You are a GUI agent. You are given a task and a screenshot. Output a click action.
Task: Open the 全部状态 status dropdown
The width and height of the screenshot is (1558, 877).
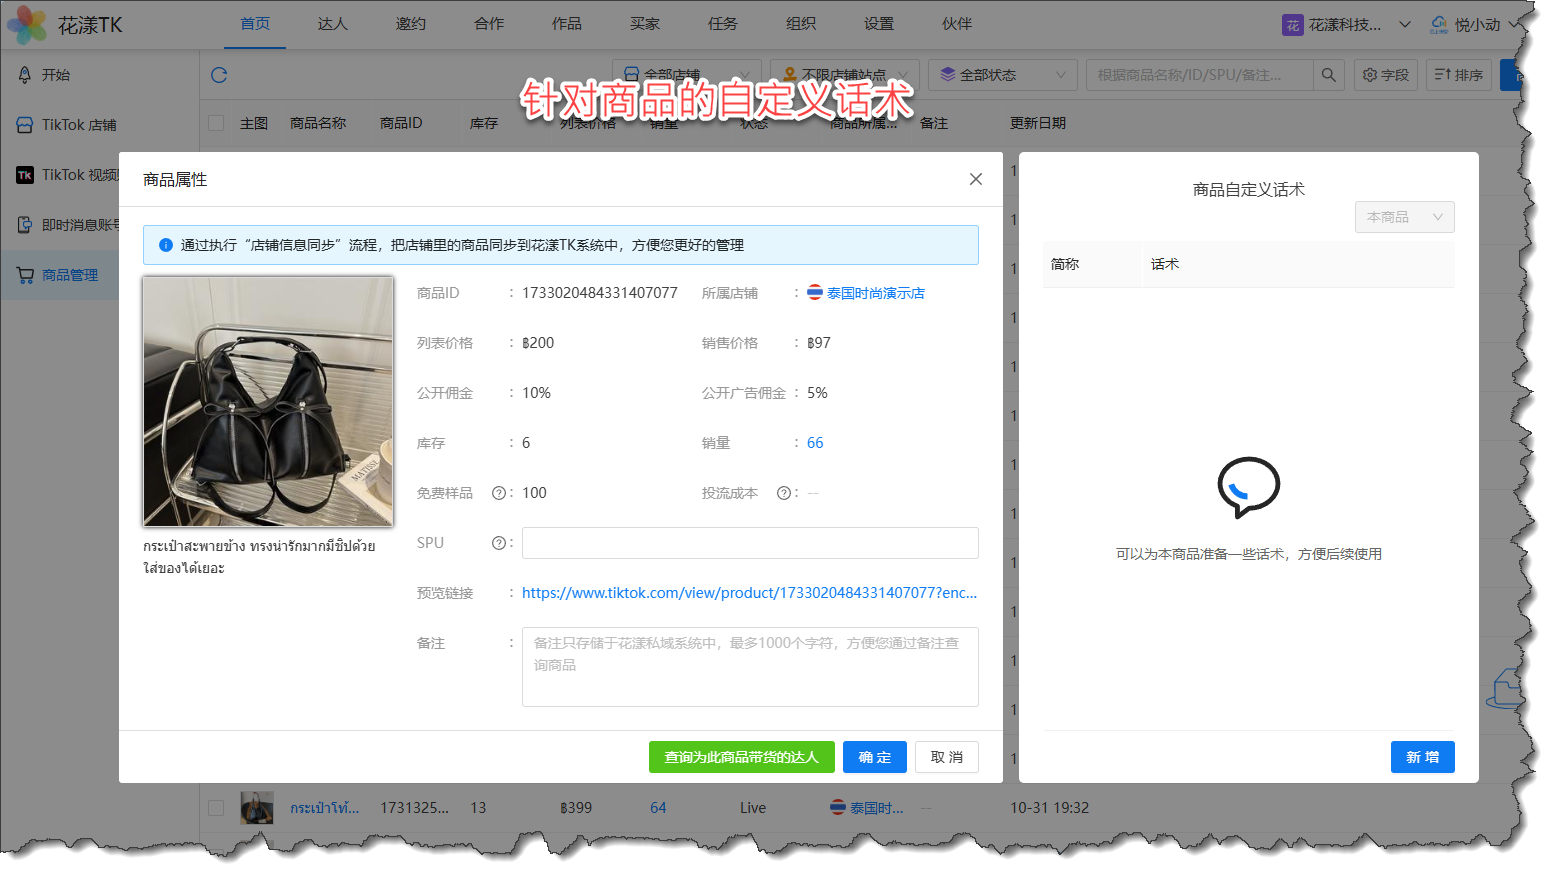[1003, 75]
